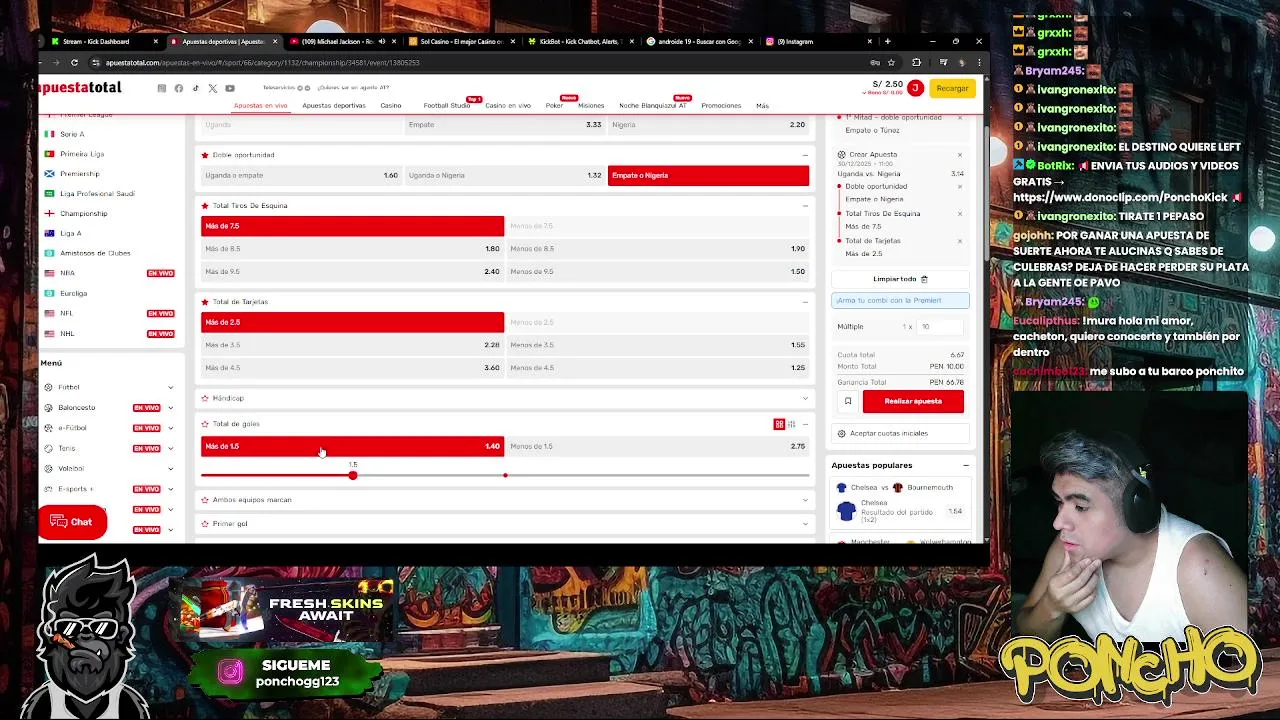Collapse the Doble oportunidad market

pyautogui.click(x=805, y=155)
